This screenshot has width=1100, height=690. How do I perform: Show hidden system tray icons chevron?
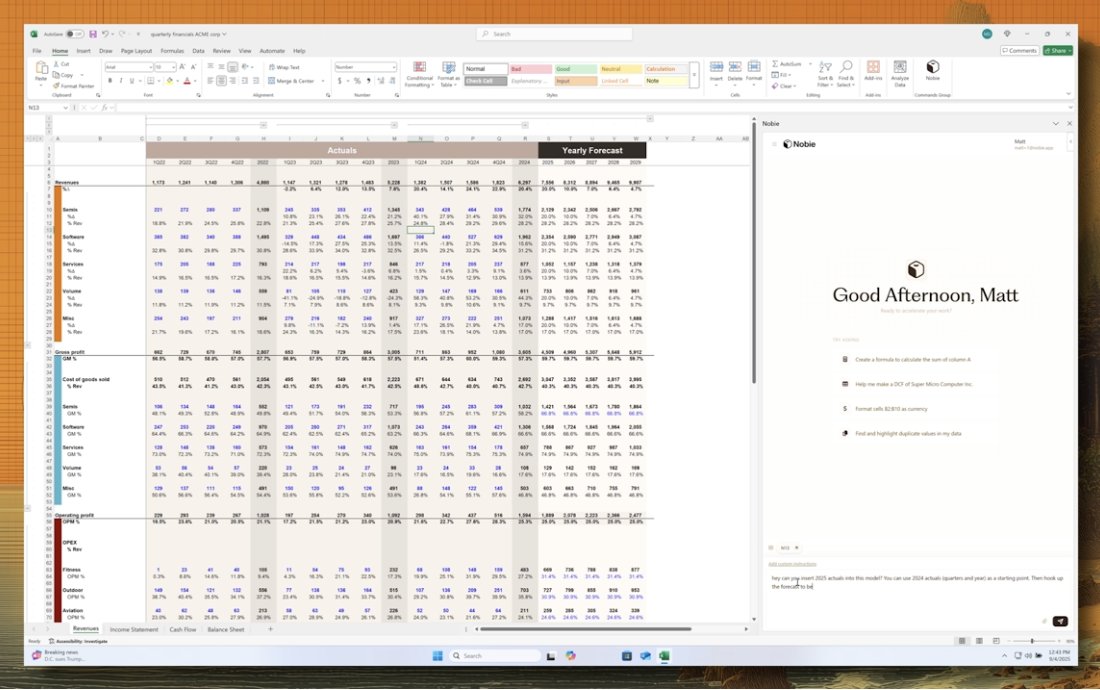(1004, 656)
